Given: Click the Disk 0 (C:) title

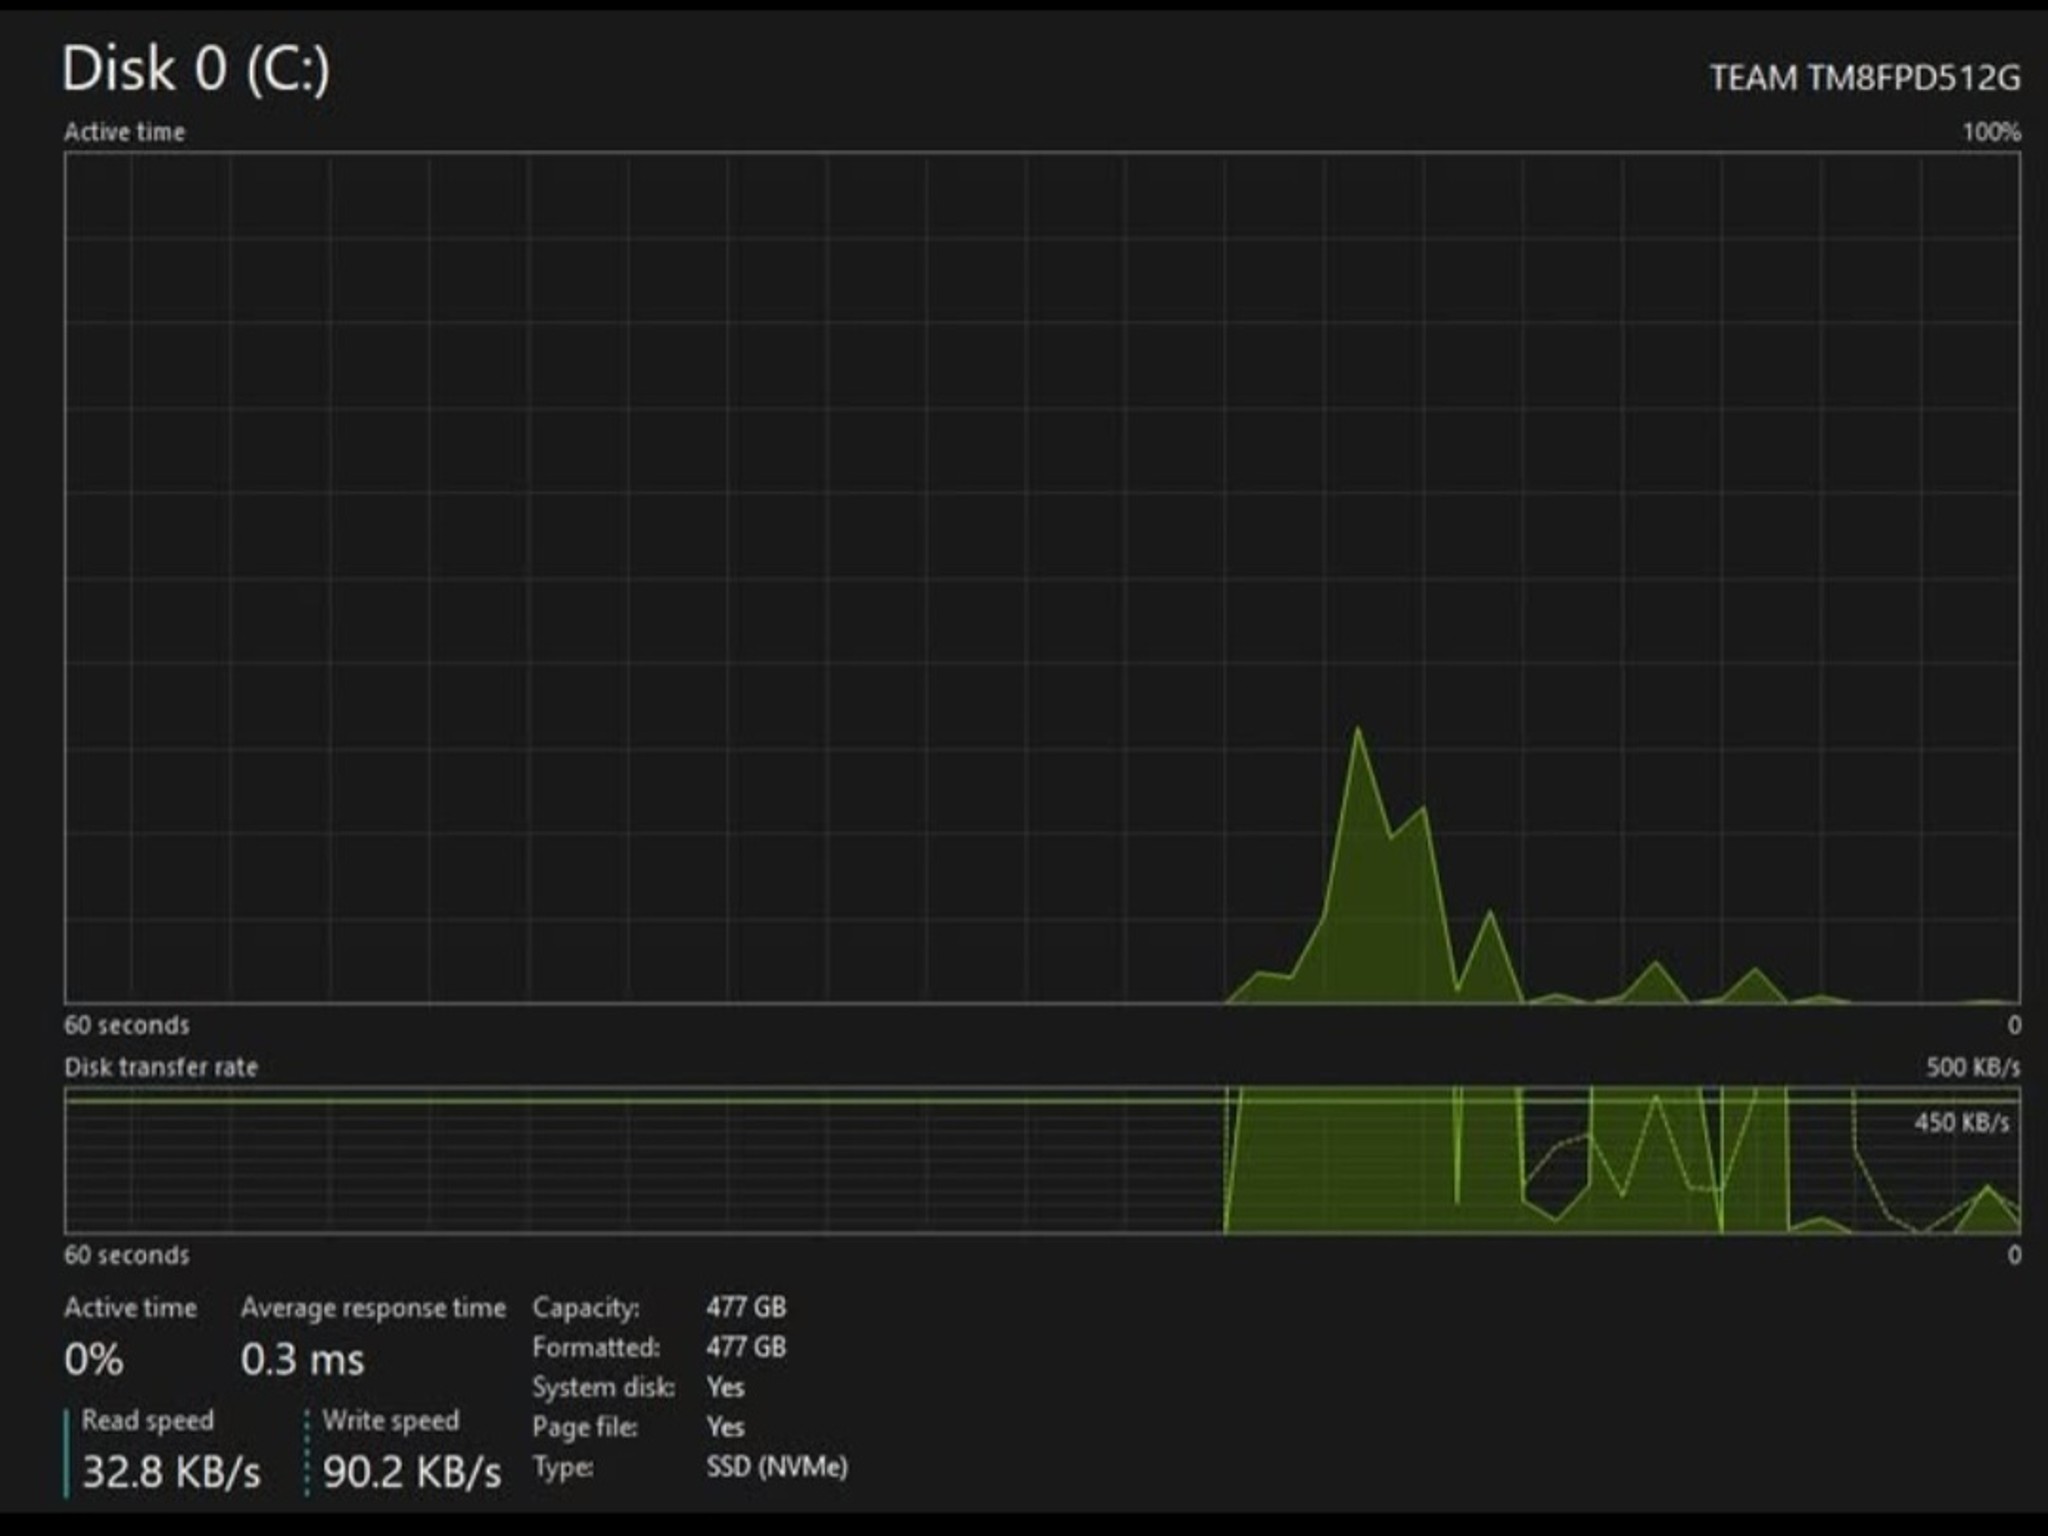Looking at the screenshot, I should [x=196, y=70].
